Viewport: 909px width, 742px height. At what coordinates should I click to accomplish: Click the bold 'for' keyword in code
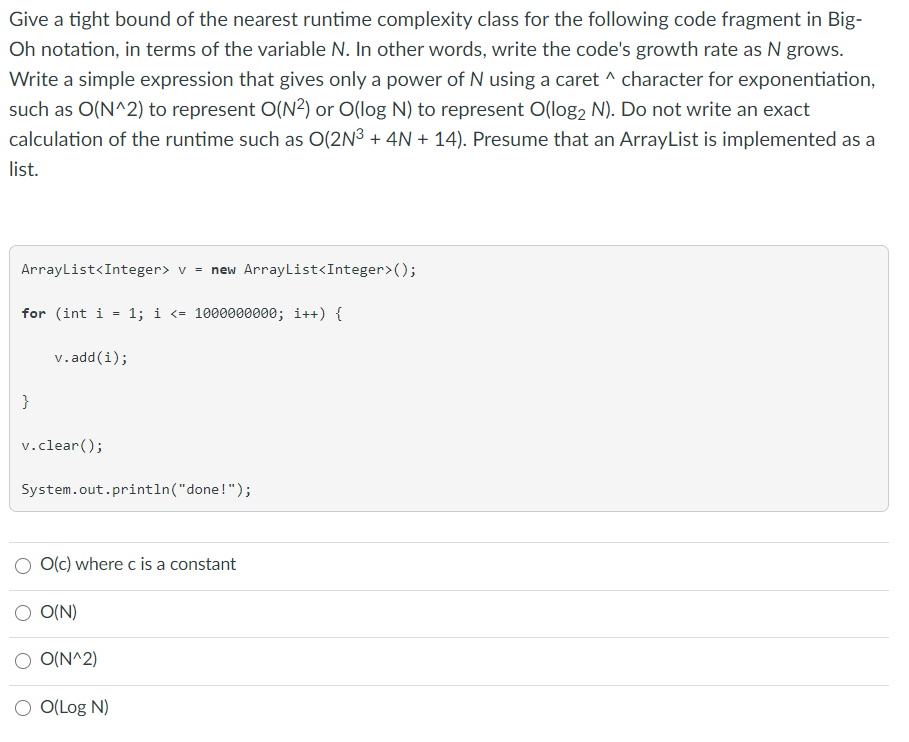coord(34,314)
